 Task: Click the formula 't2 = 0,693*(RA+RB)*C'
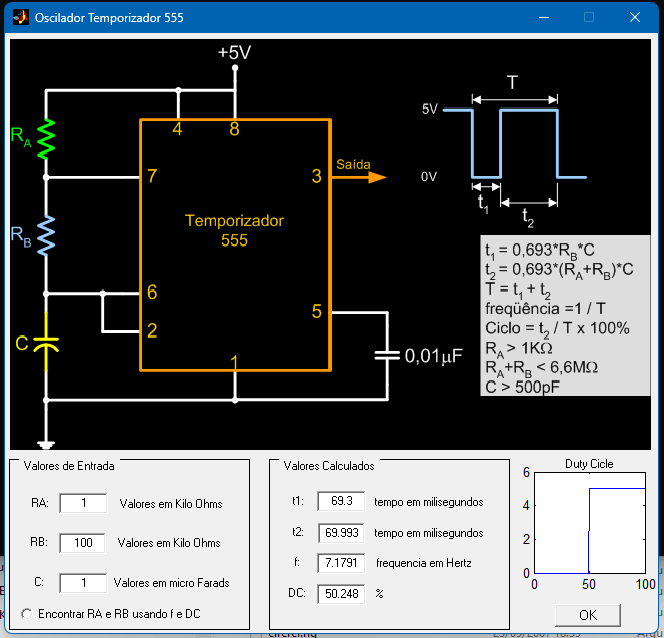(x=559, y=270)
